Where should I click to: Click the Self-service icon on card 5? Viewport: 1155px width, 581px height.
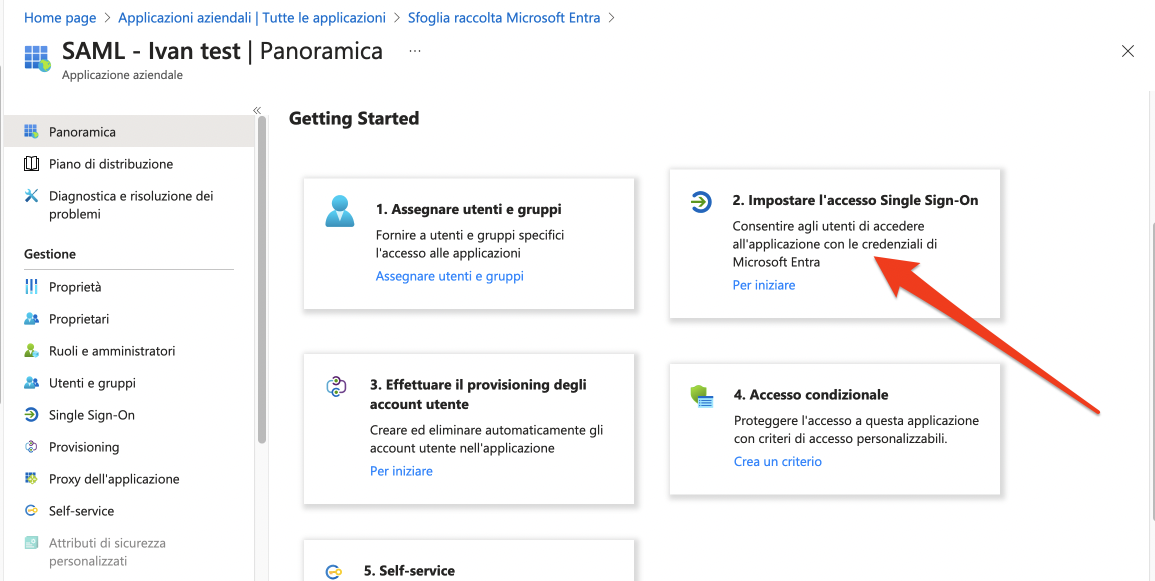[x=334, y=571]
